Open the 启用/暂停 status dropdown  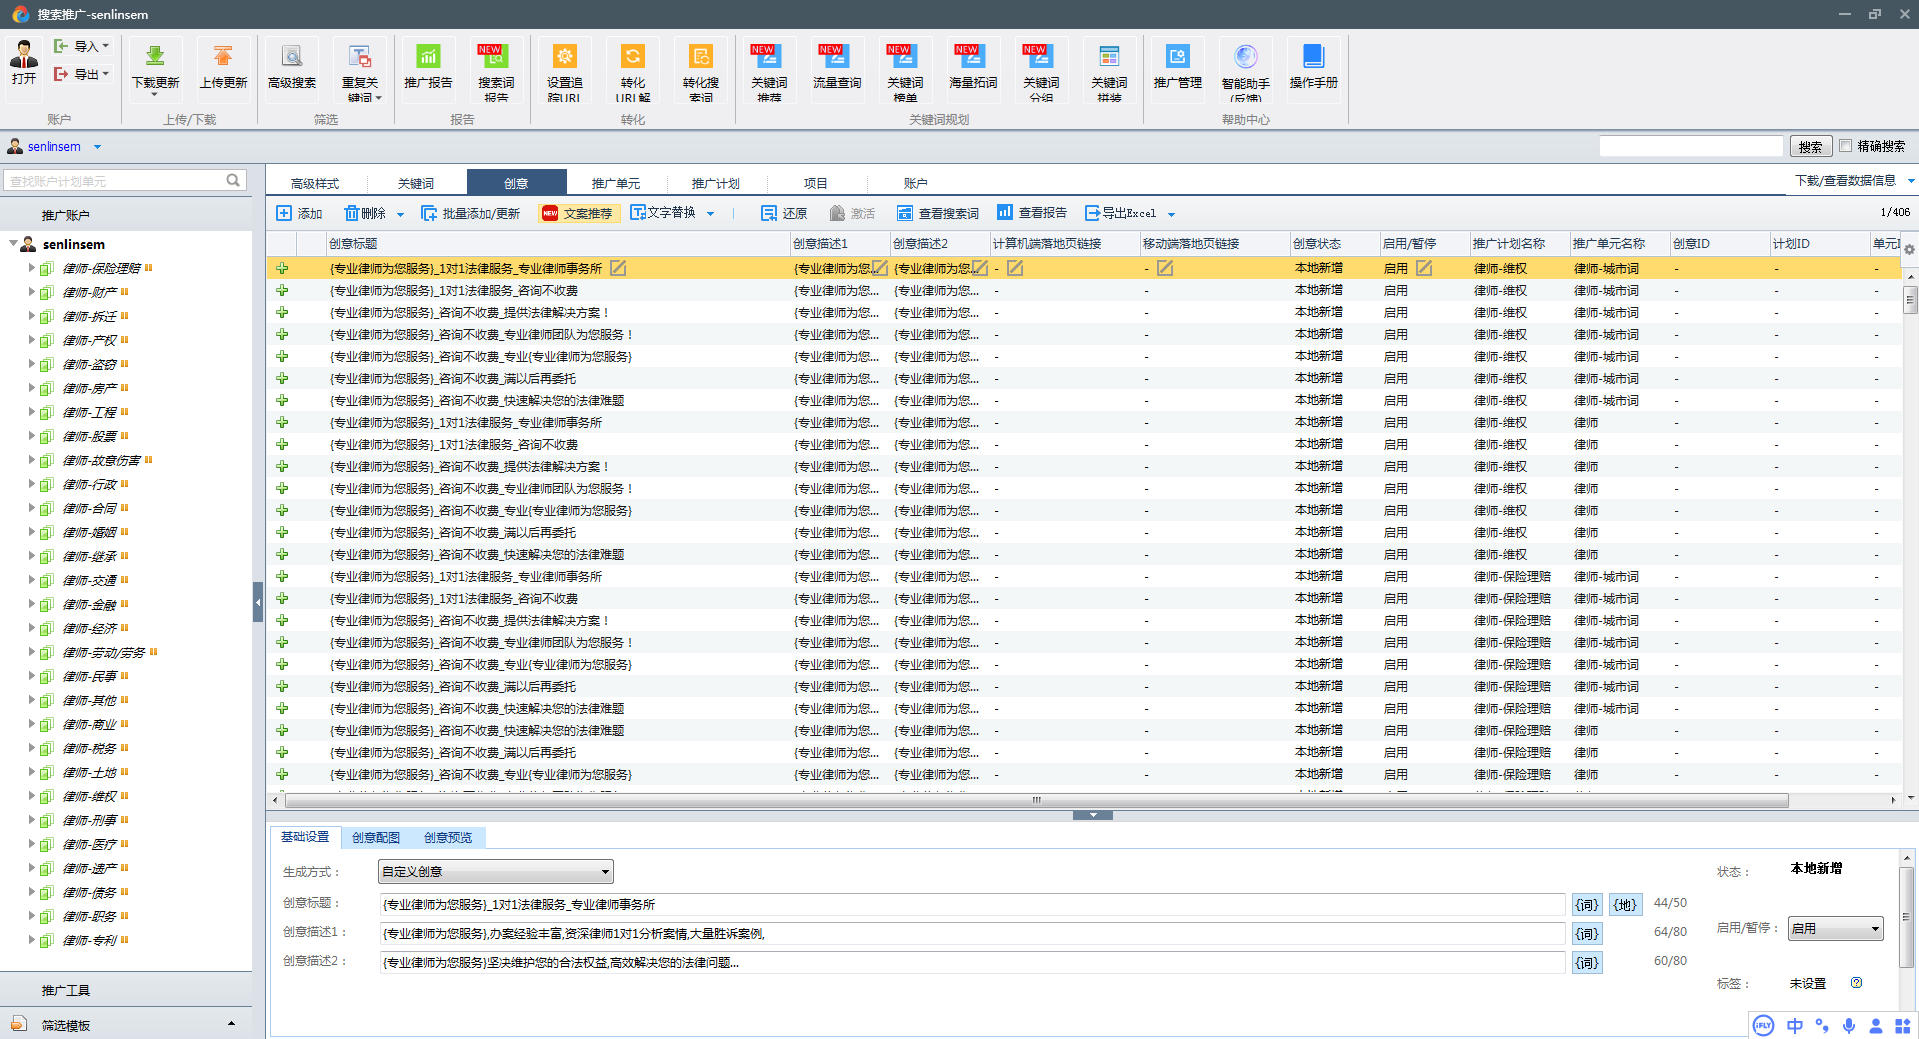1835,929
